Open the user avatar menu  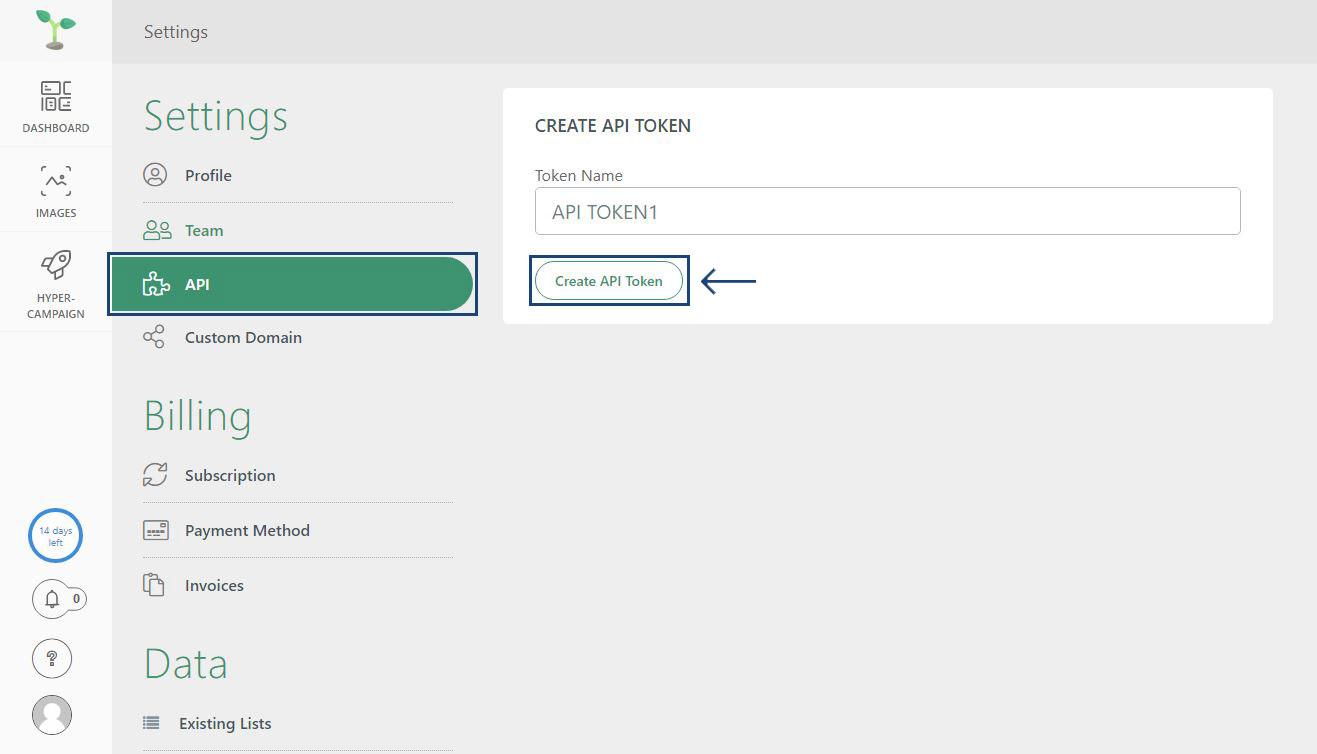[x=52, y=715]
